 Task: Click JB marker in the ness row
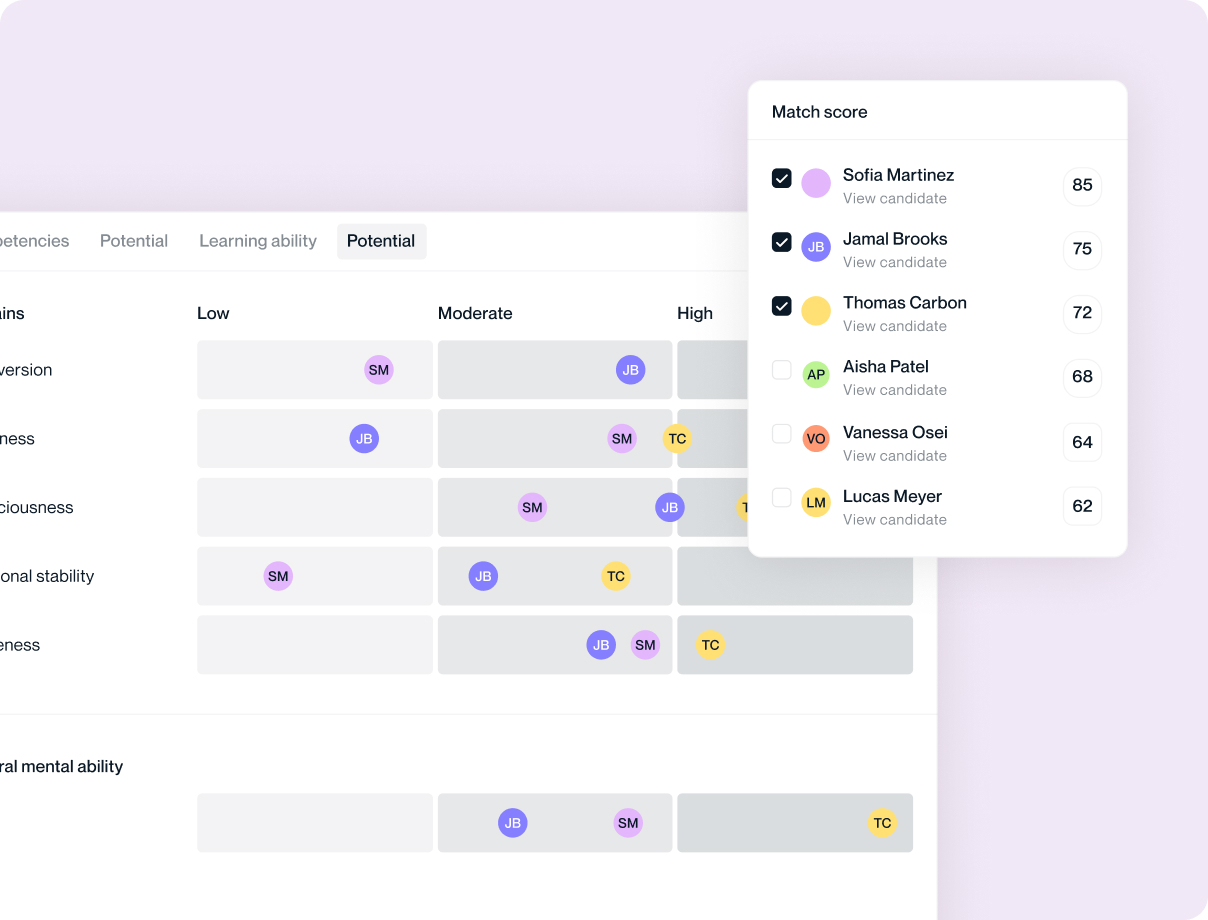[x=364, y=438]
